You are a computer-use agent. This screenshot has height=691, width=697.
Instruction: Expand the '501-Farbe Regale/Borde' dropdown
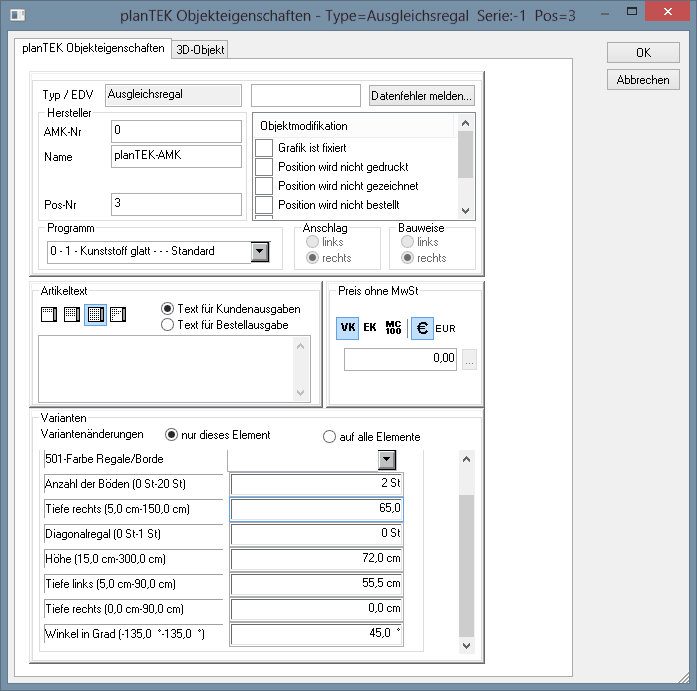click(x=386, y=459)
